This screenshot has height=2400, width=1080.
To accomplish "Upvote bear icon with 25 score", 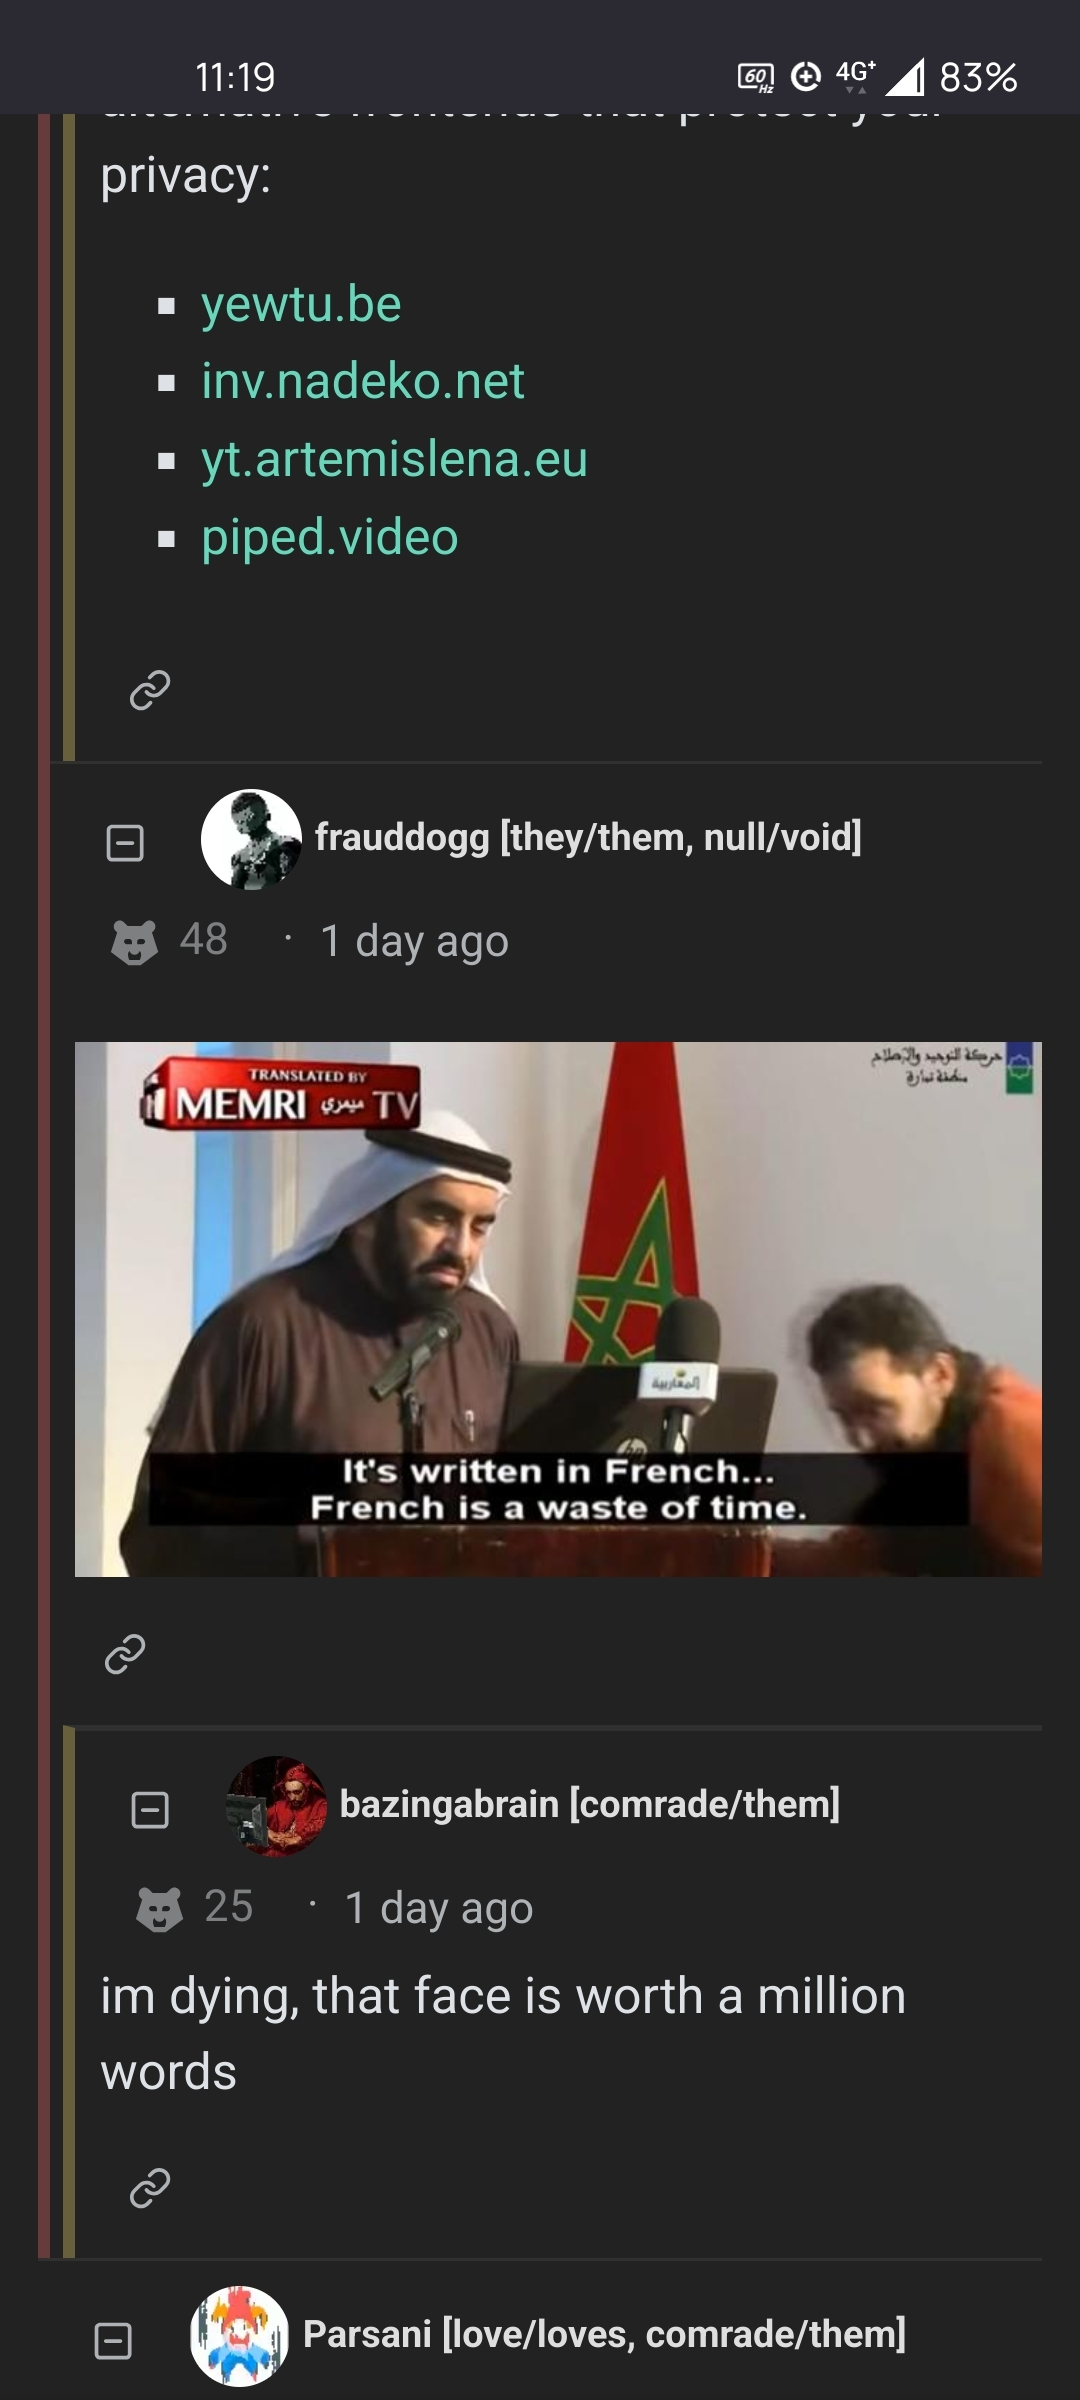I will tap(159, 1908).
